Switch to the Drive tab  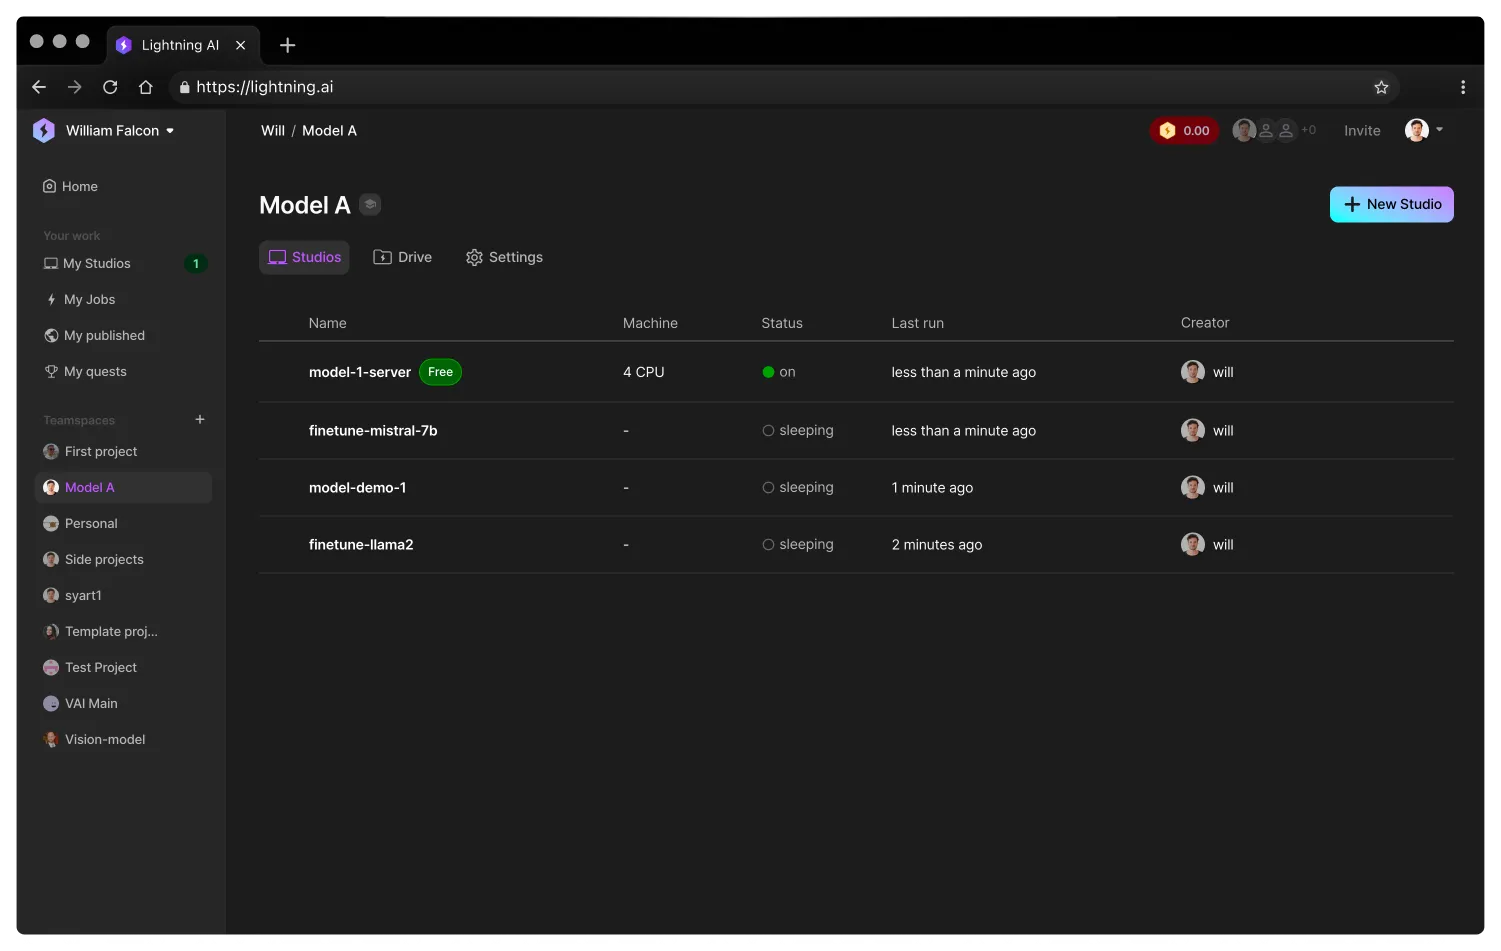click(x=402, y=258)
